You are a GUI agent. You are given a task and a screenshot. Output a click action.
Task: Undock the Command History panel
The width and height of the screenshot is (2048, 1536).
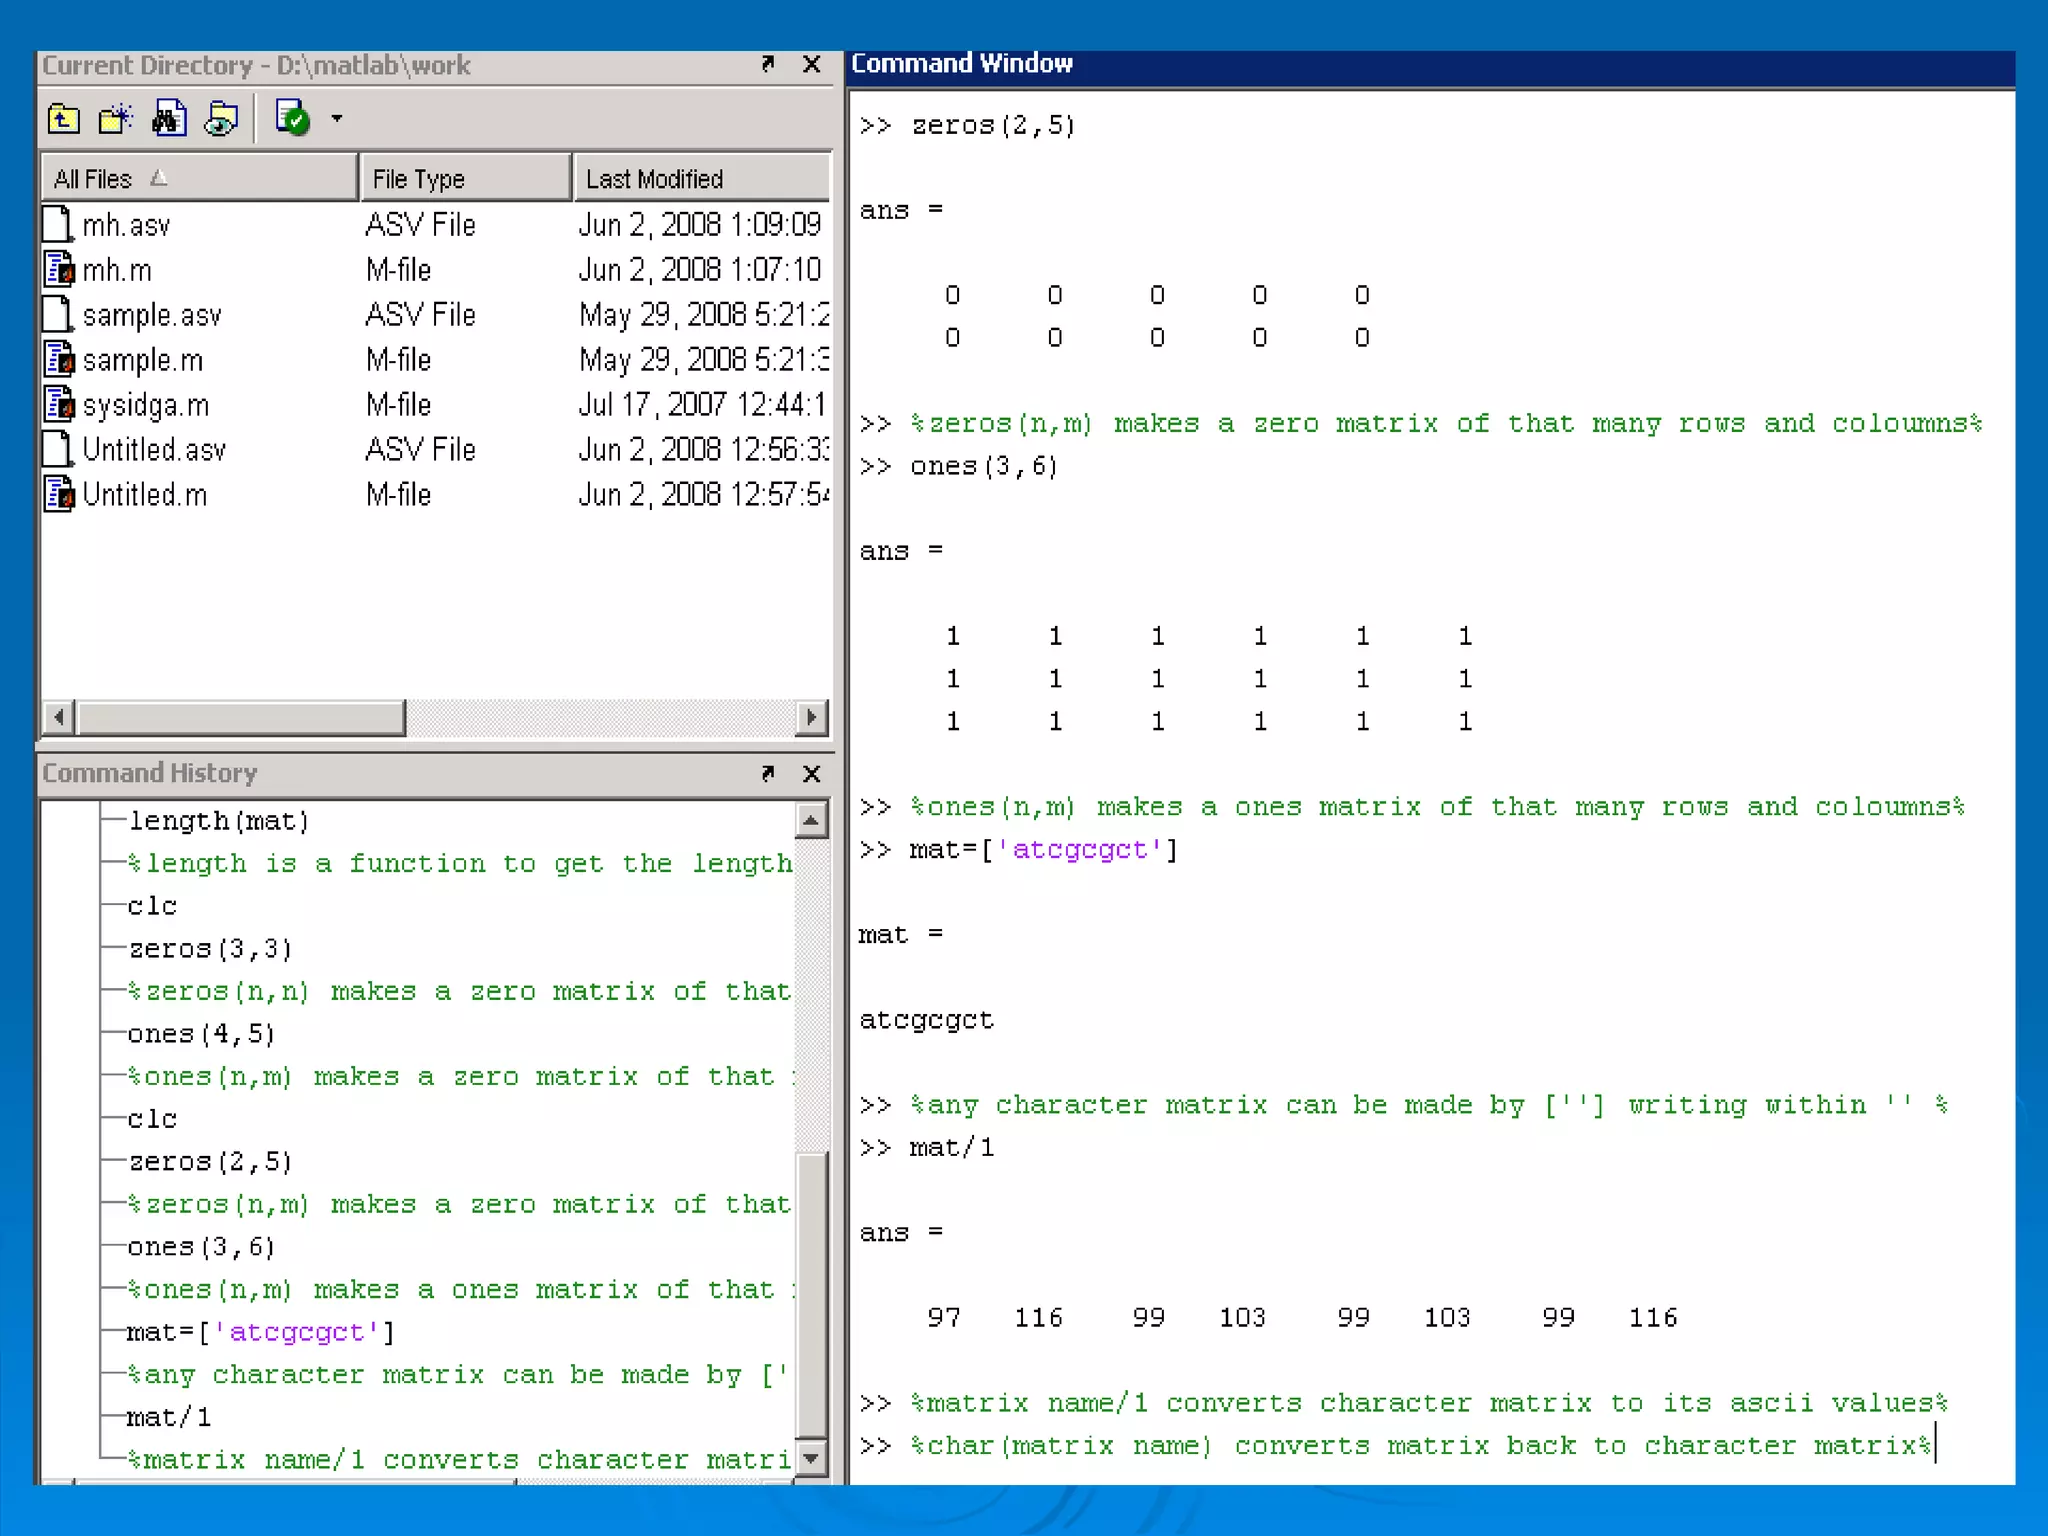(768, 773)
